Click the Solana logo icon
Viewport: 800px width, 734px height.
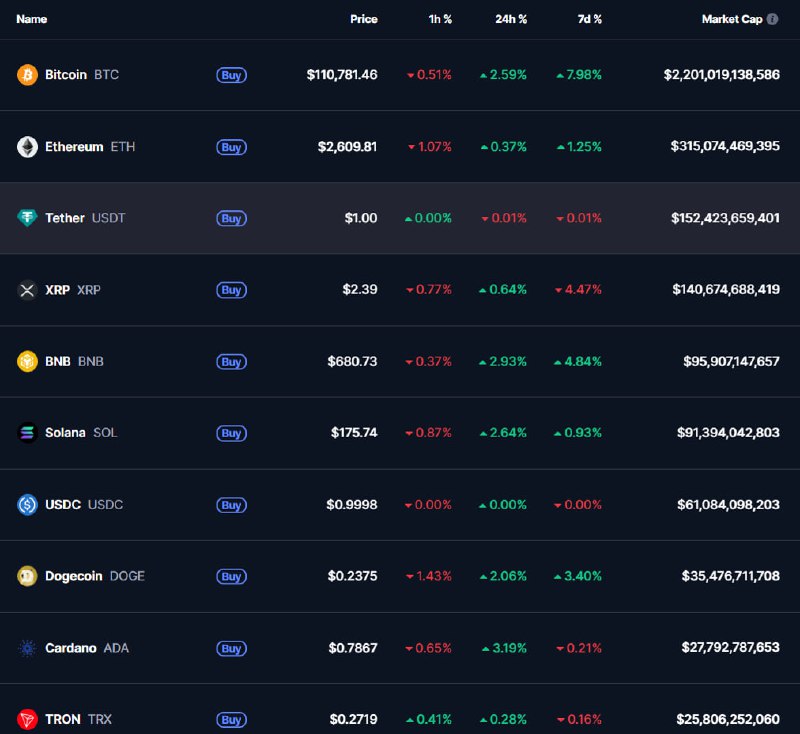point(27,433)
